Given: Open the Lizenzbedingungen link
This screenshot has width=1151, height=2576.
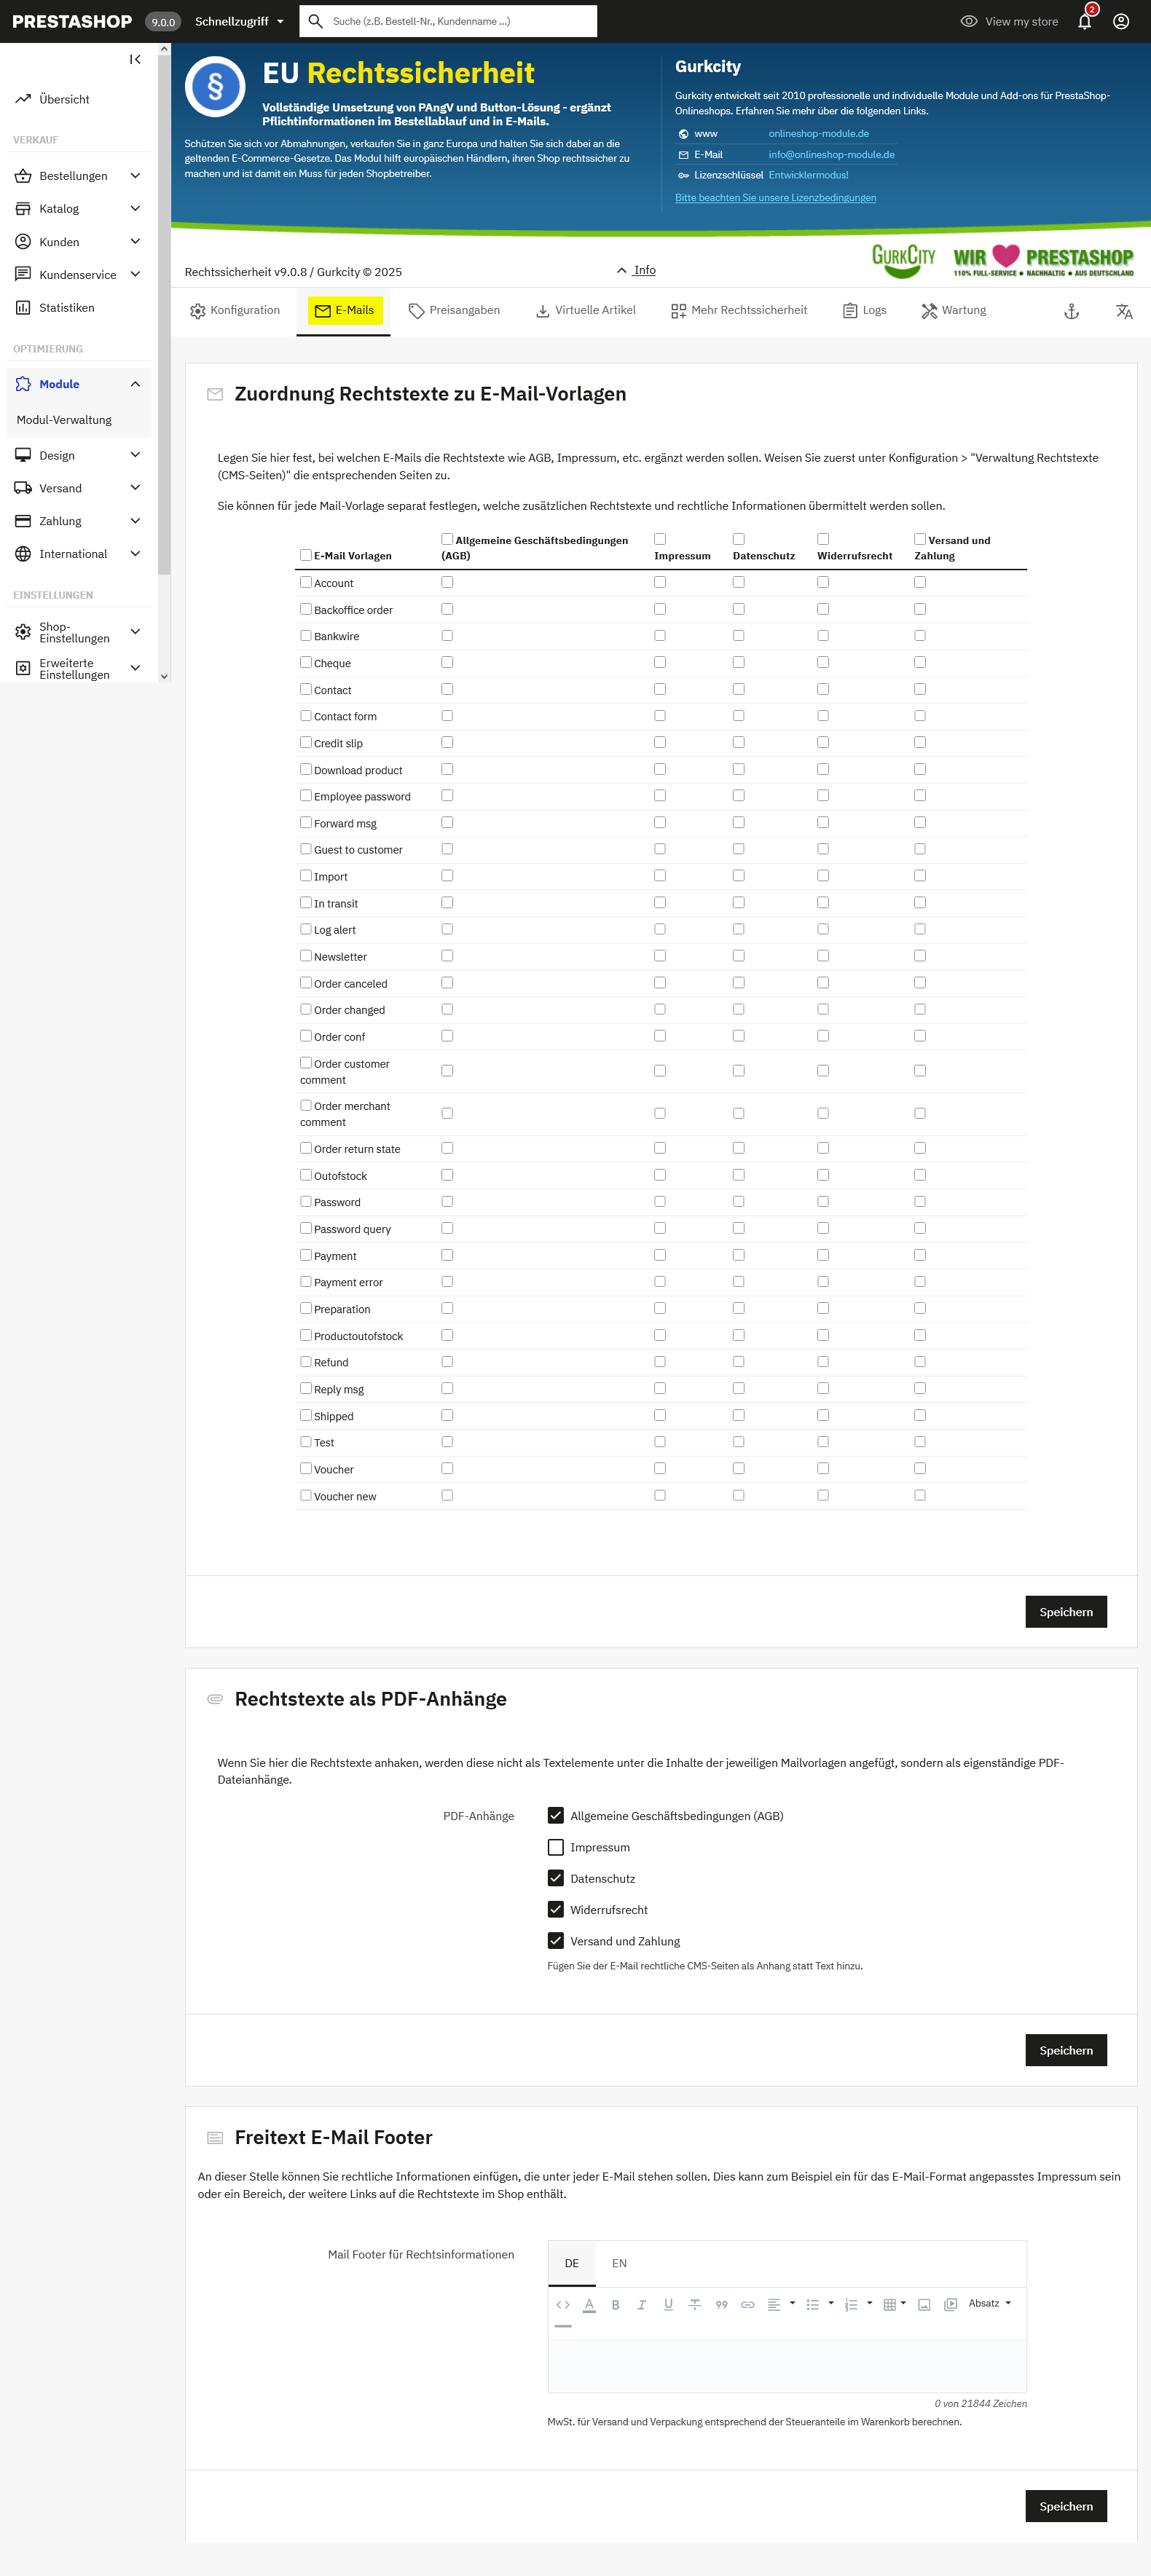Looking at the screenshot, I should coord(775,198).
